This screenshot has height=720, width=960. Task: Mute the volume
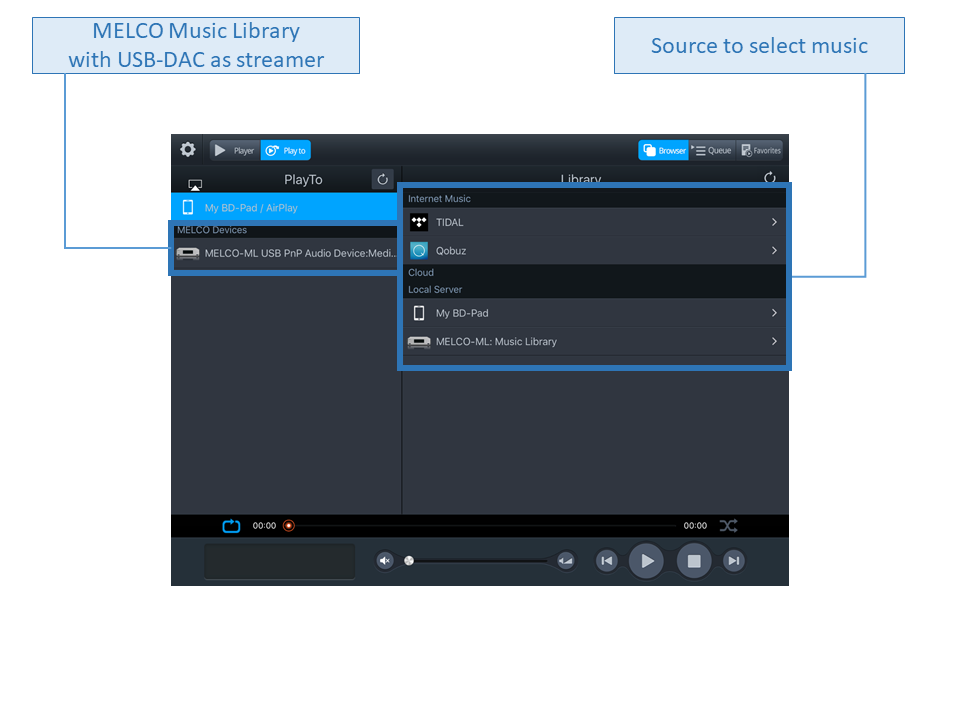point(385,561)
